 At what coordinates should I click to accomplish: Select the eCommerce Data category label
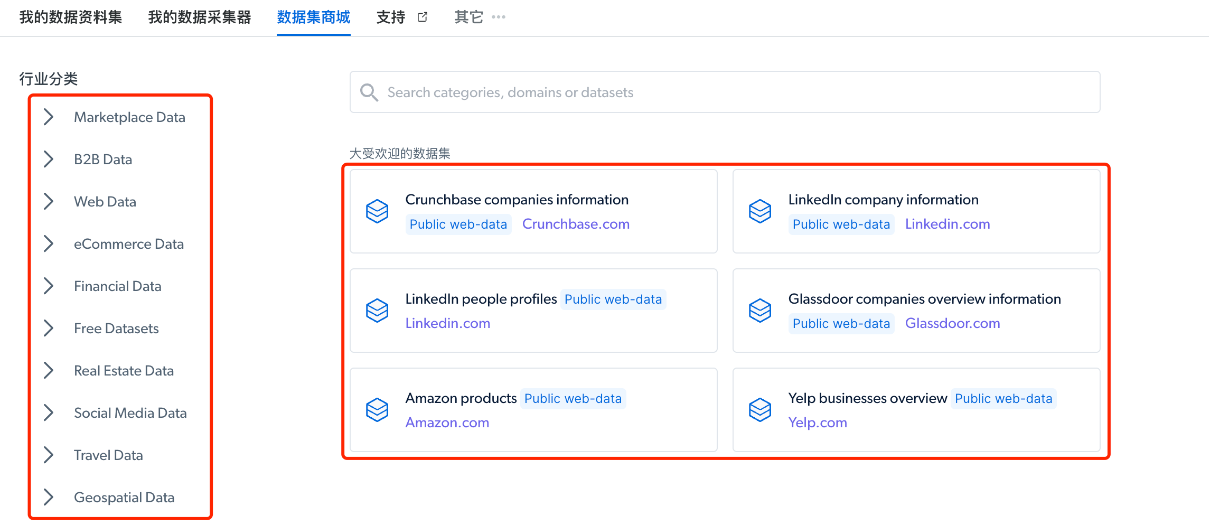[x=129, y=244]
